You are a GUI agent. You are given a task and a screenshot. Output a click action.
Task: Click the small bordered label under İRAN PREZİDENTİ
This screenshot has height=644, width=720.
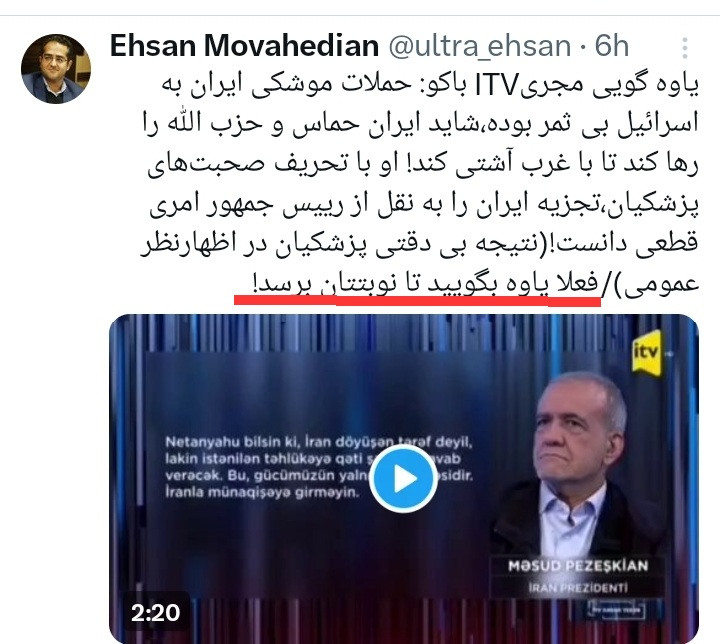(x=616, y=610)
